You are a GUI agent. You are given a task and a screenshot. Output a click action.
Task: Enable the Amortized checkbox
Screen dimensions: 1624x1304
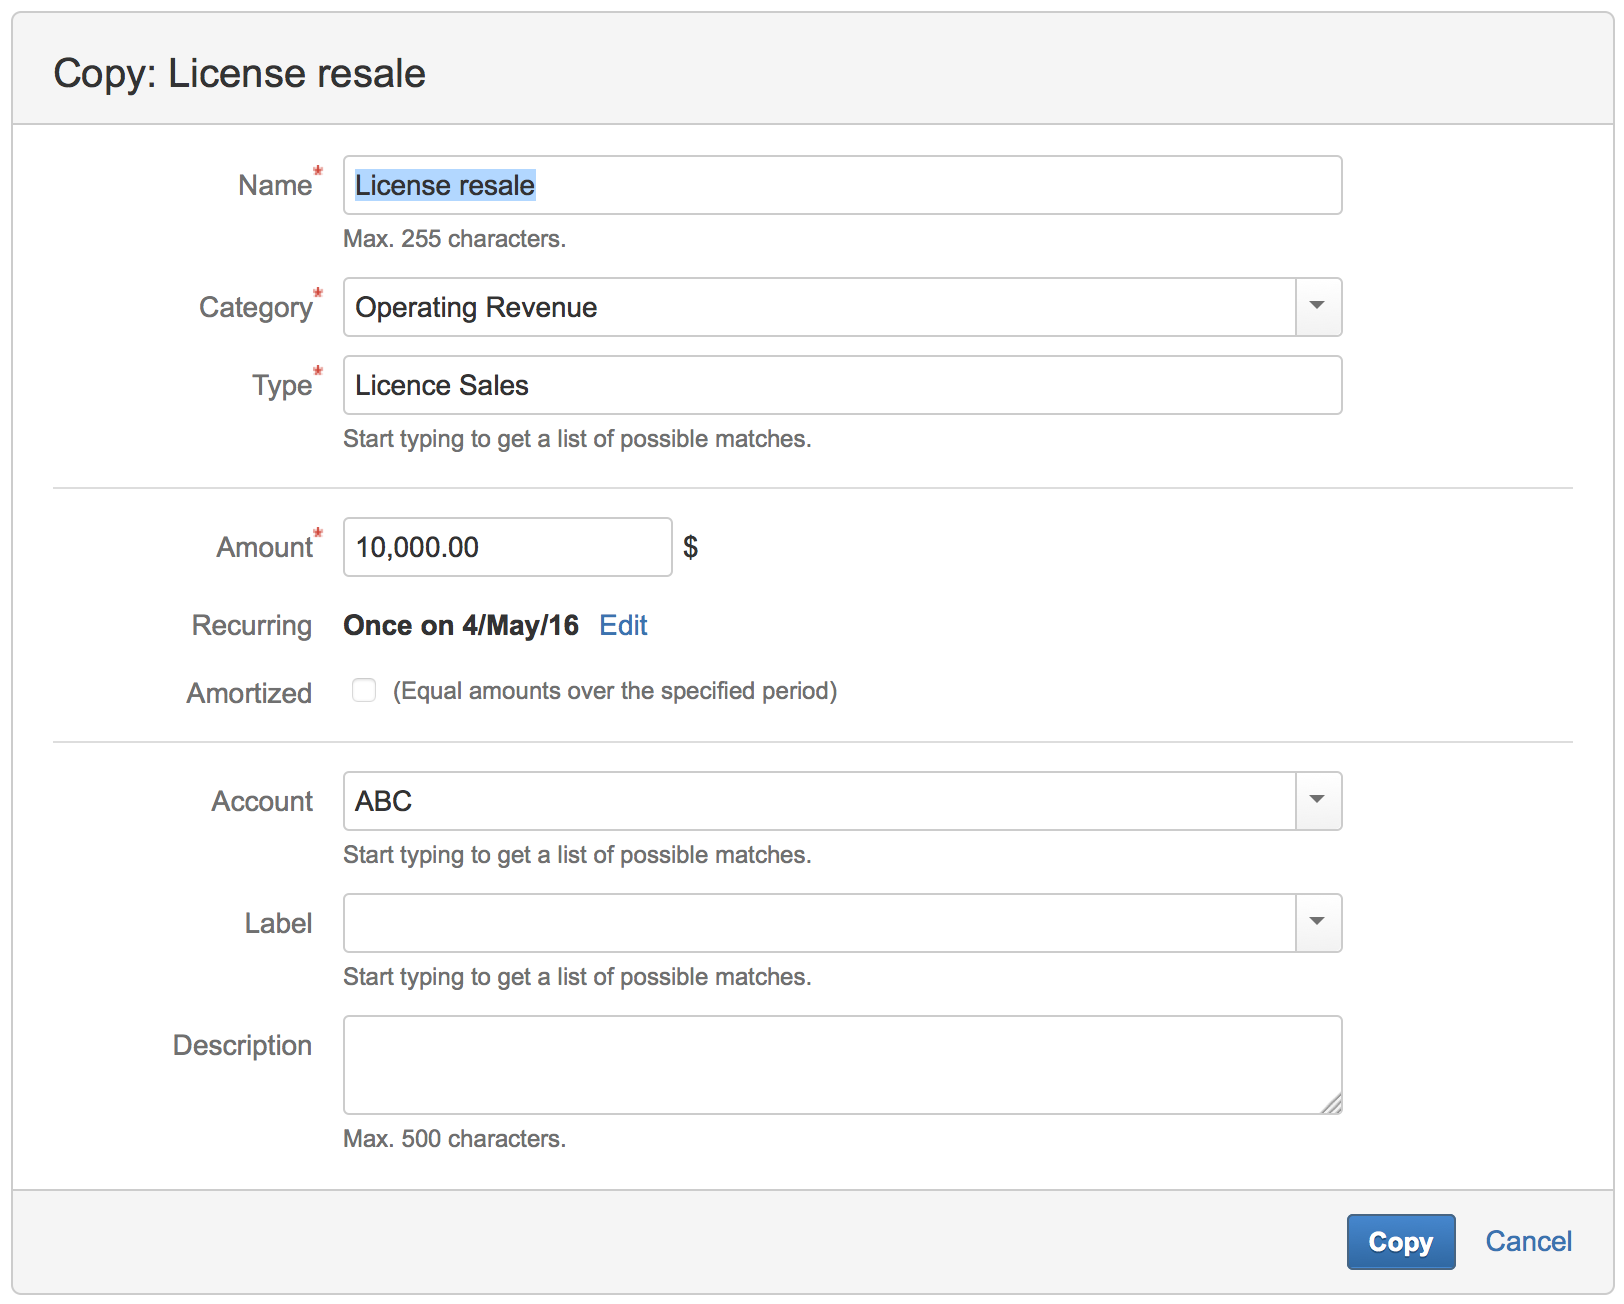coord(364,691)
